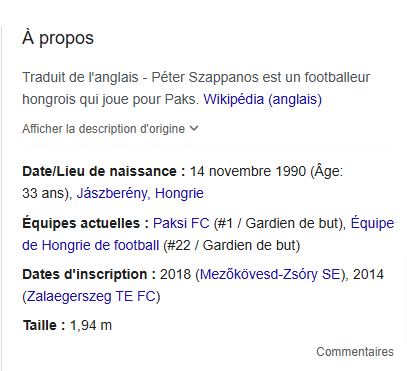
Task: Click the À propos heading
Action: (x=58, y=38)
